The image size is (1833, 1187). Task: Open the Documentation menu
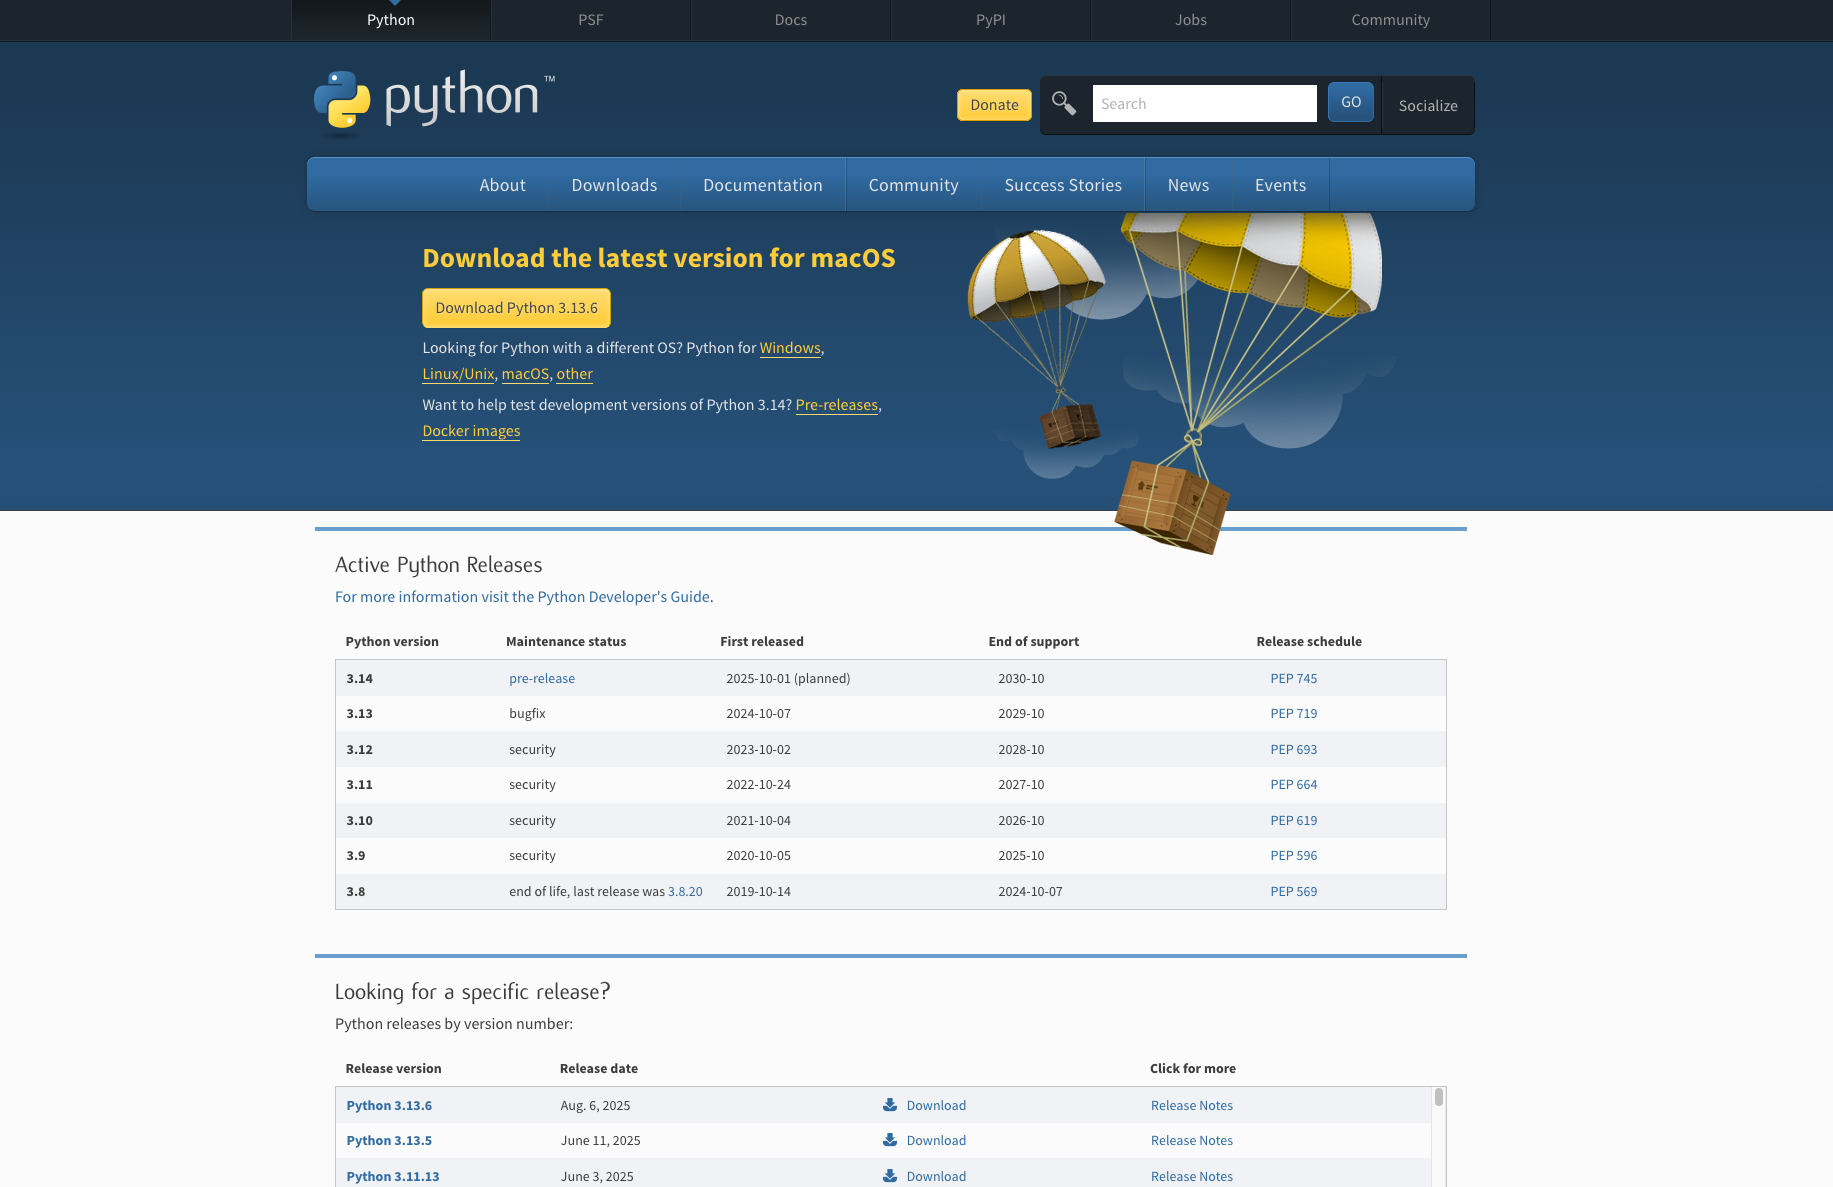pos(763,184)
